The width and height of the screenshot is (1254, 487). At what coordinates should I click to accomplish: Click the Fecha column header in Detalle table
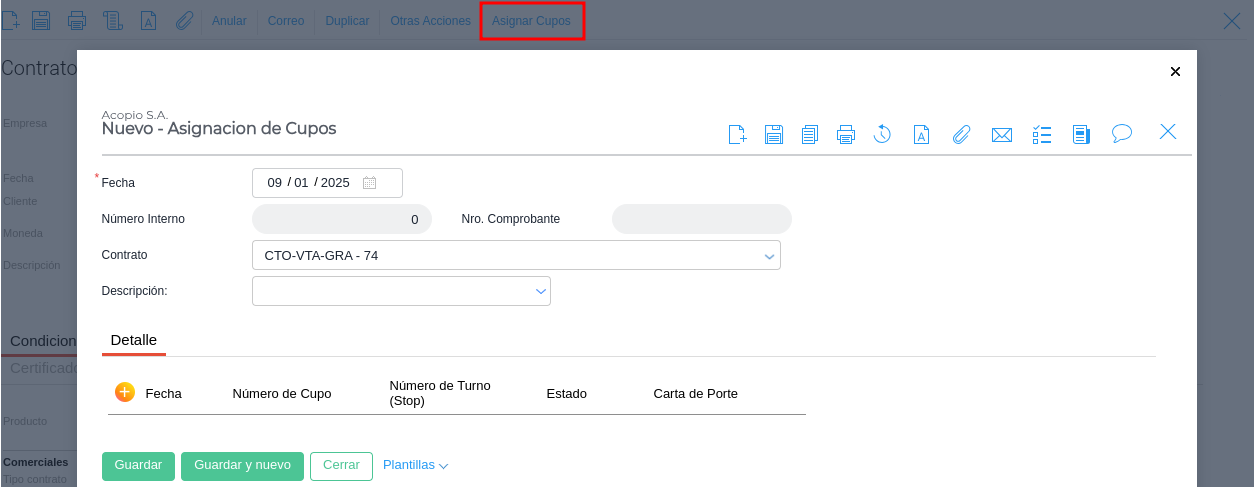164,394
